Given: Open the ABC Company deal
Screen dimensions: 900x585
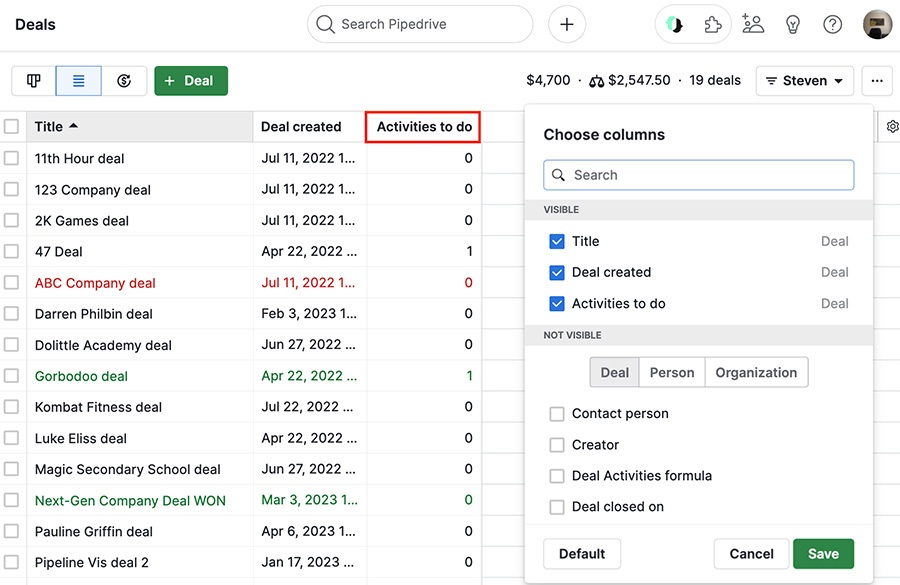Looking at the screenshot, I should 95,283.
